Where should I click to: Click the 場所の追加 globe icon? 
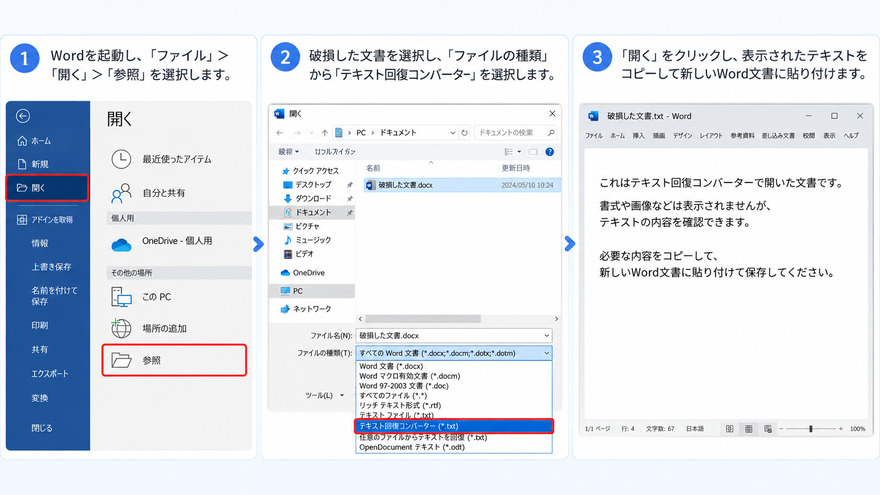point(121,328)
